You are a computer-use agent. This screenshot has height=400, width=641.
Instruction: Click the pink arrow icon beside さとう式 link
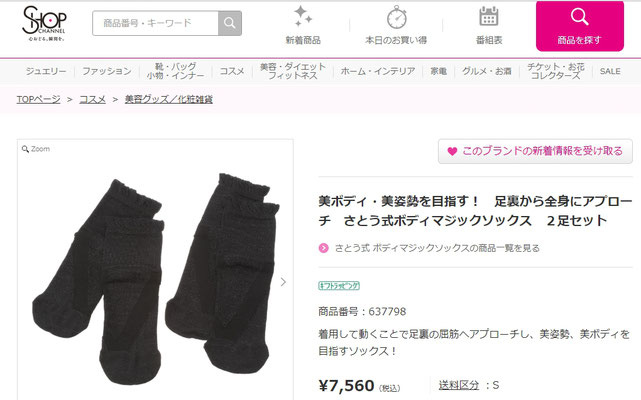pos(323,248)
